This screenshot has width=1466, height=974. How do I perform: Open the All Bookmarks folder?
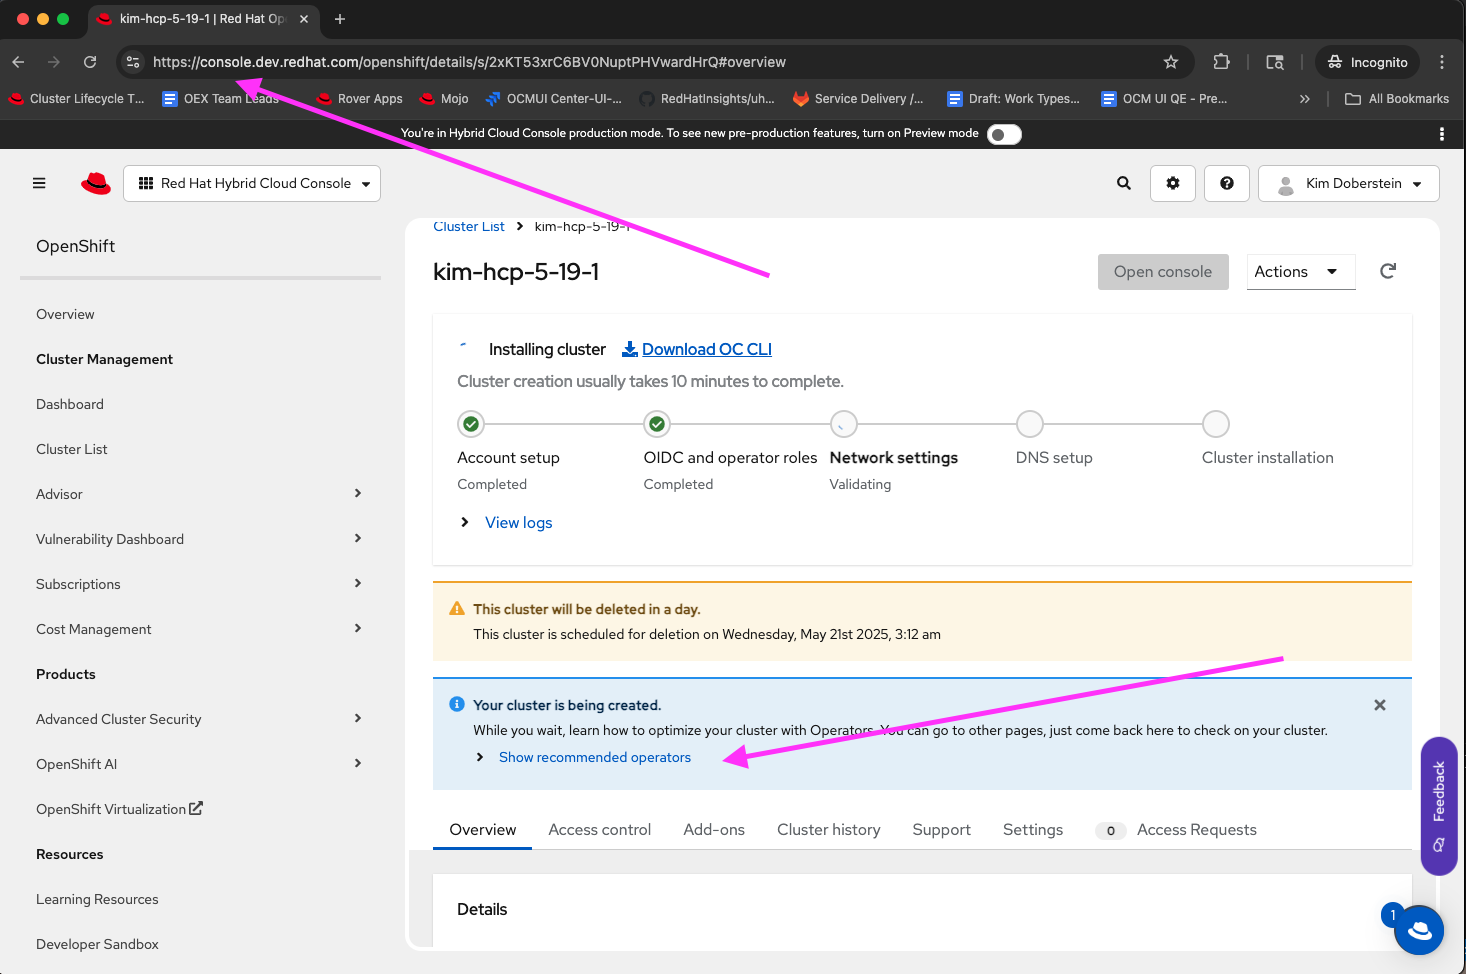point(1397,99)
